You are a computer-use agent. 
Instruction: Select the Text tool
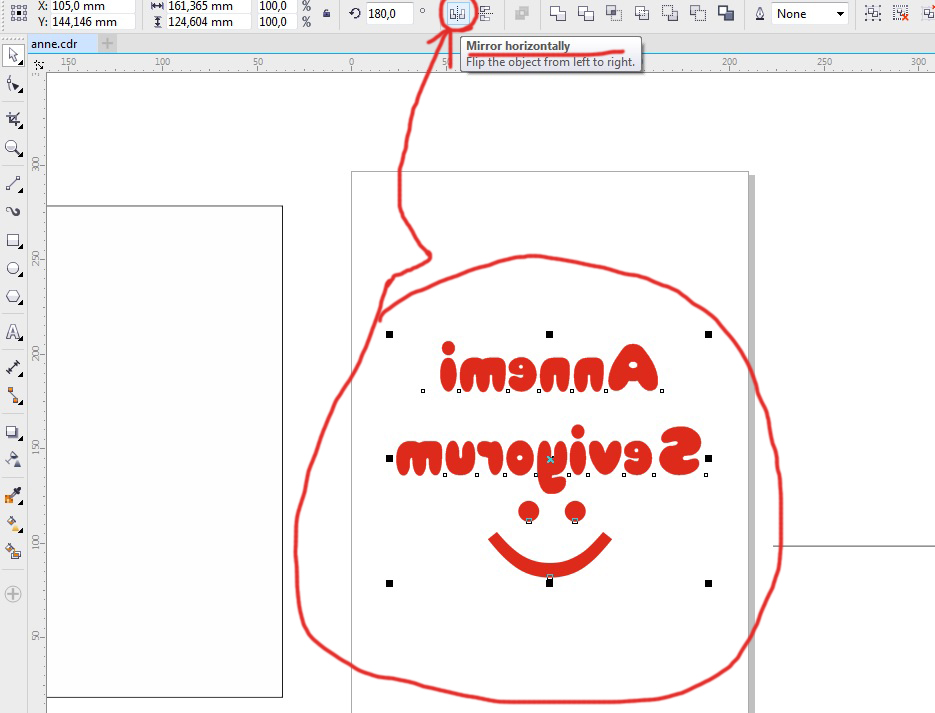(14, 332)
